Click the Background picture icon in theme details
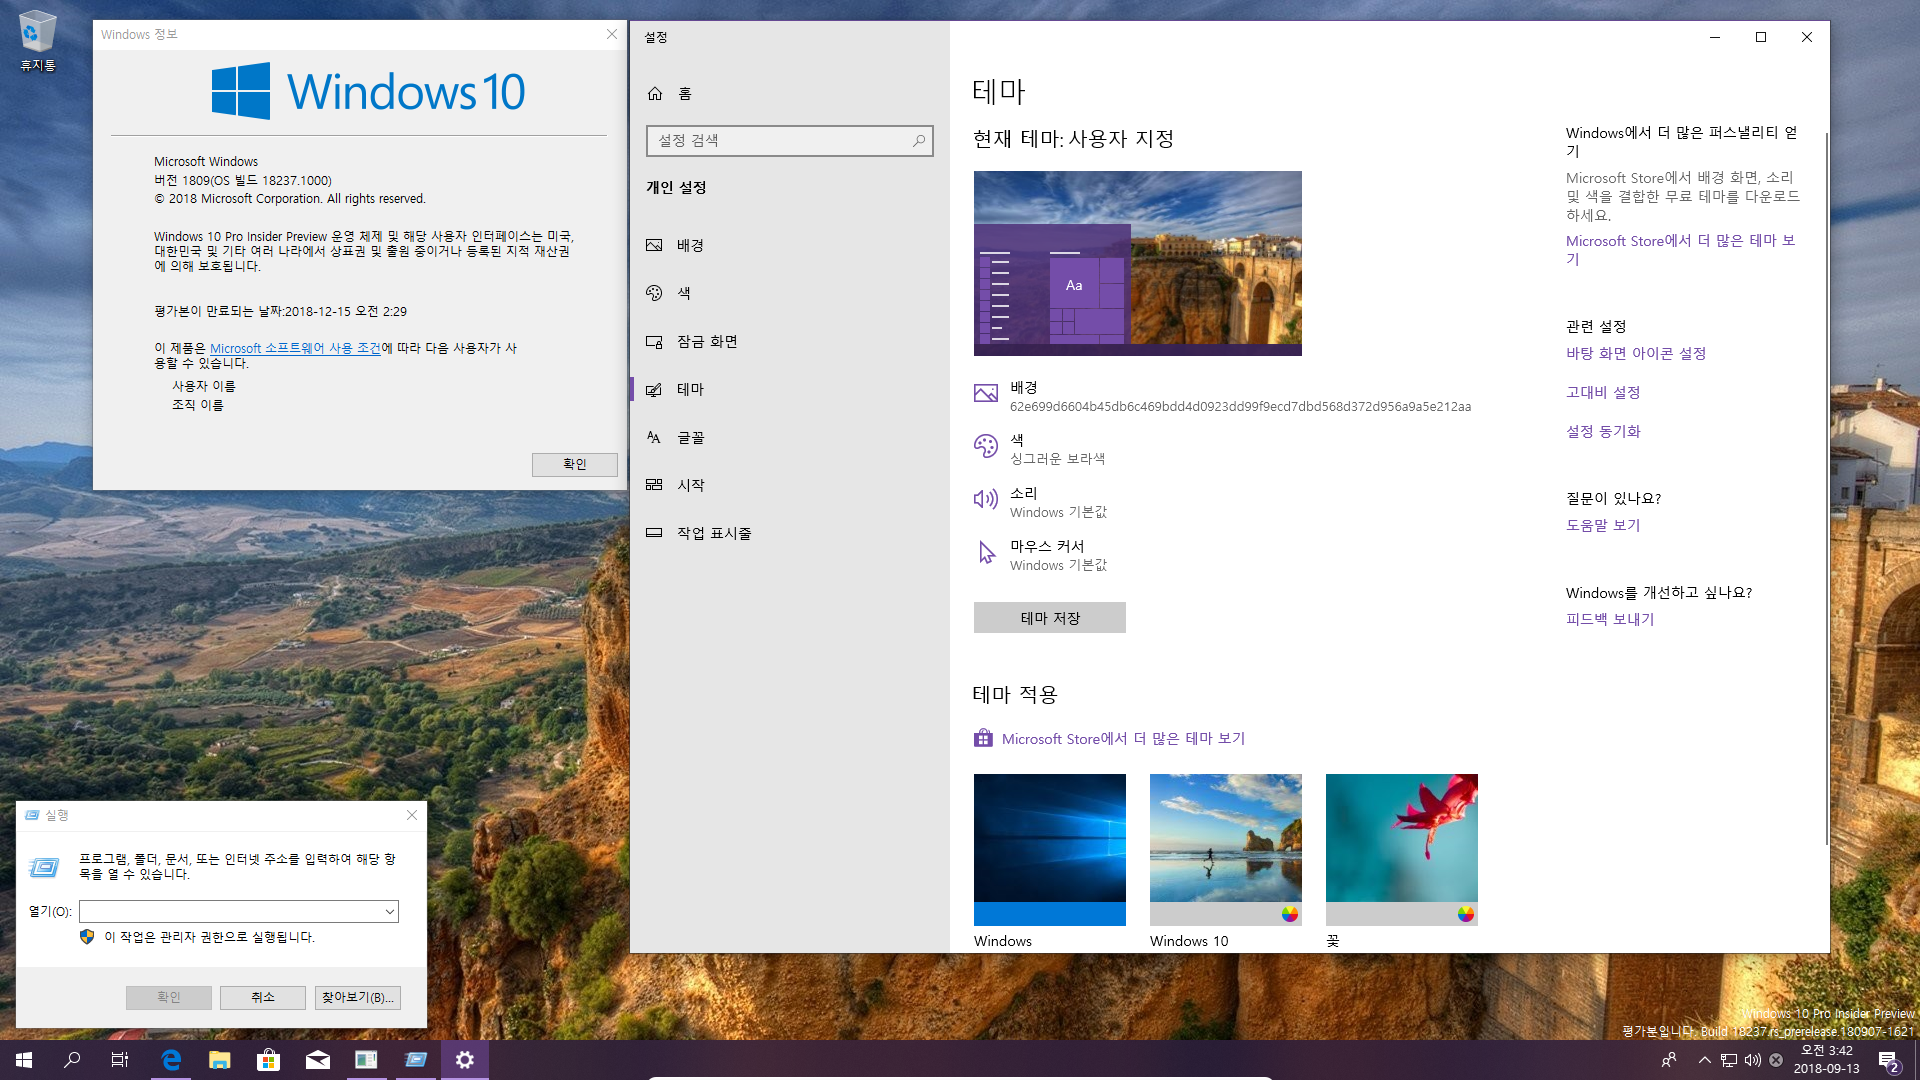 (986, 394)
